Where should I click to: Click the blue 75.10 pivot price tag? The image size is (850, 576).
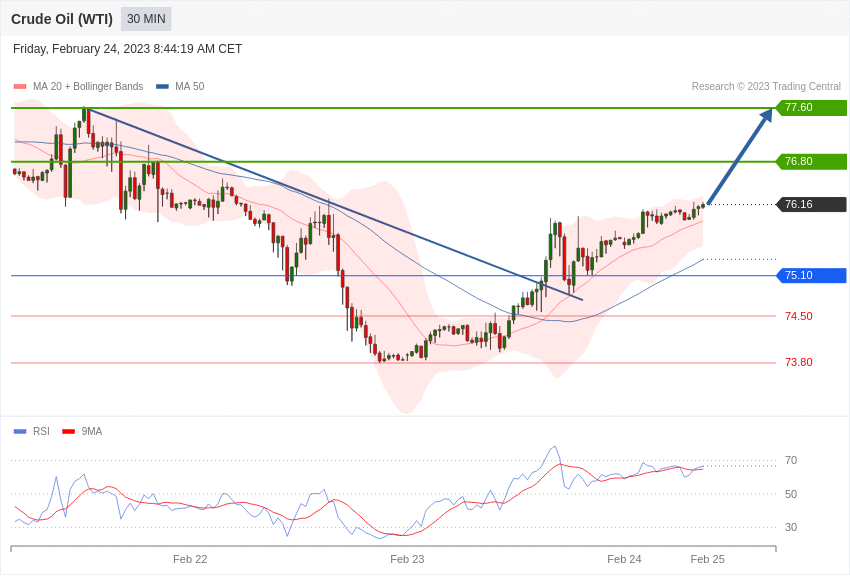pos(812,275)
